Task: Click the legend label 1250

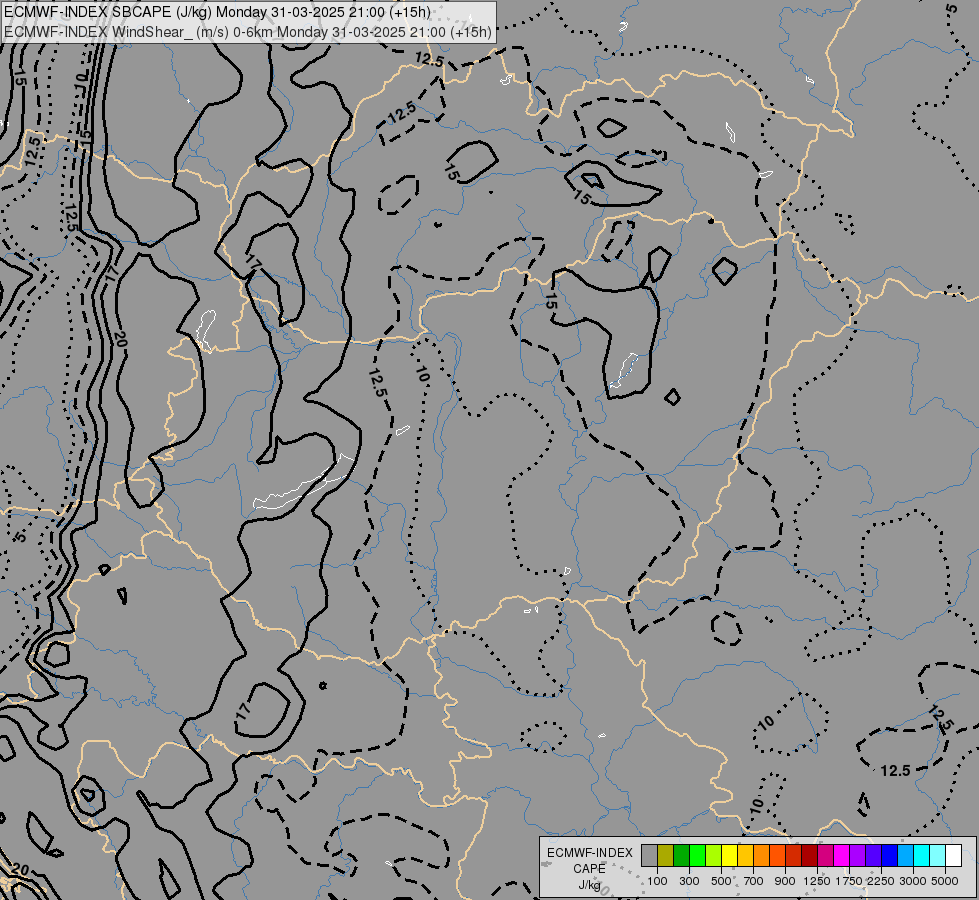Action: point(817,881)
